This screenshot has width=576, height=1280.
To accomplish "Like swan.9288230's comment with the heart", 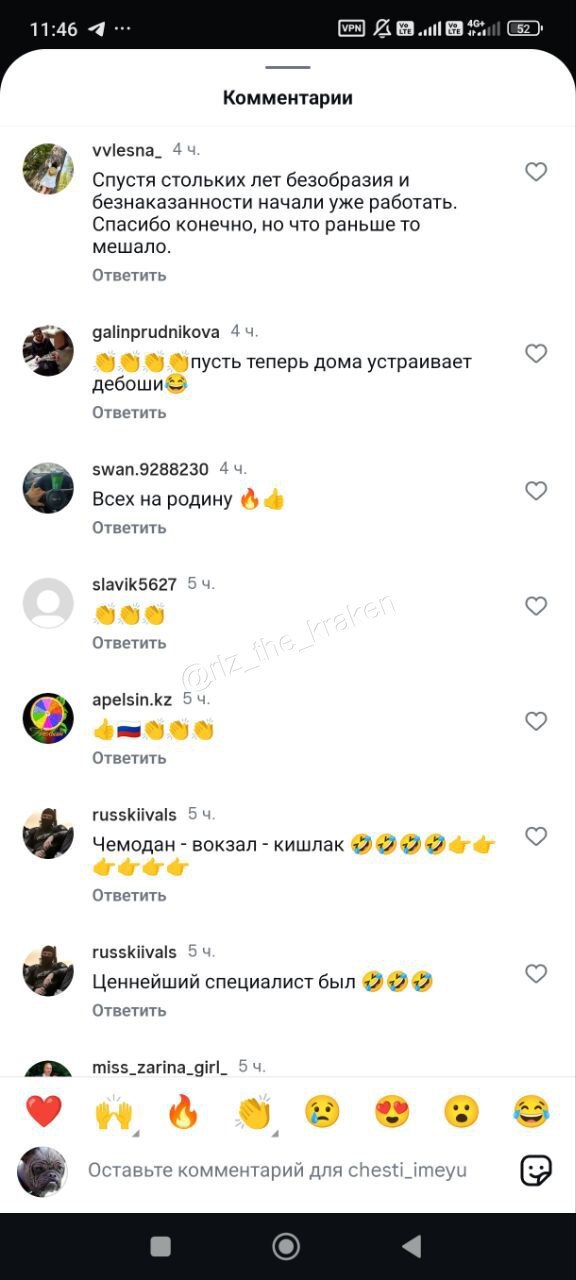I will (x=536, y=491).
